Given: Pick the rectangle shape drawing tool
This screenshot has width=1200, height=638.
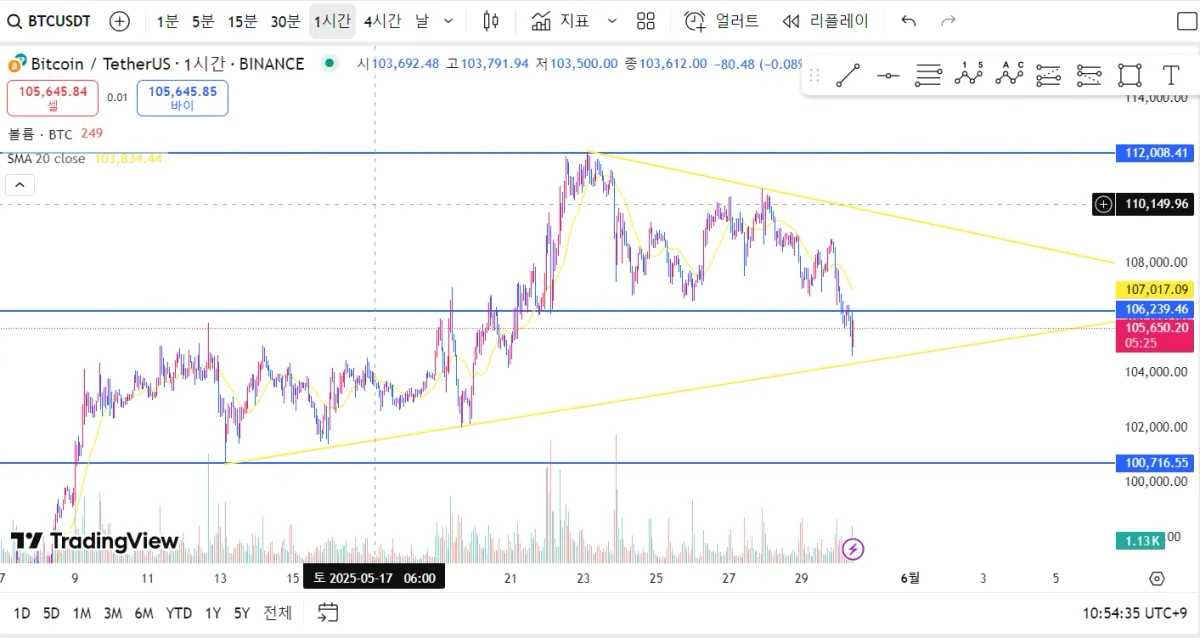Looking at the screenshot, I should pyautogui.click(x=1130, y=75).
